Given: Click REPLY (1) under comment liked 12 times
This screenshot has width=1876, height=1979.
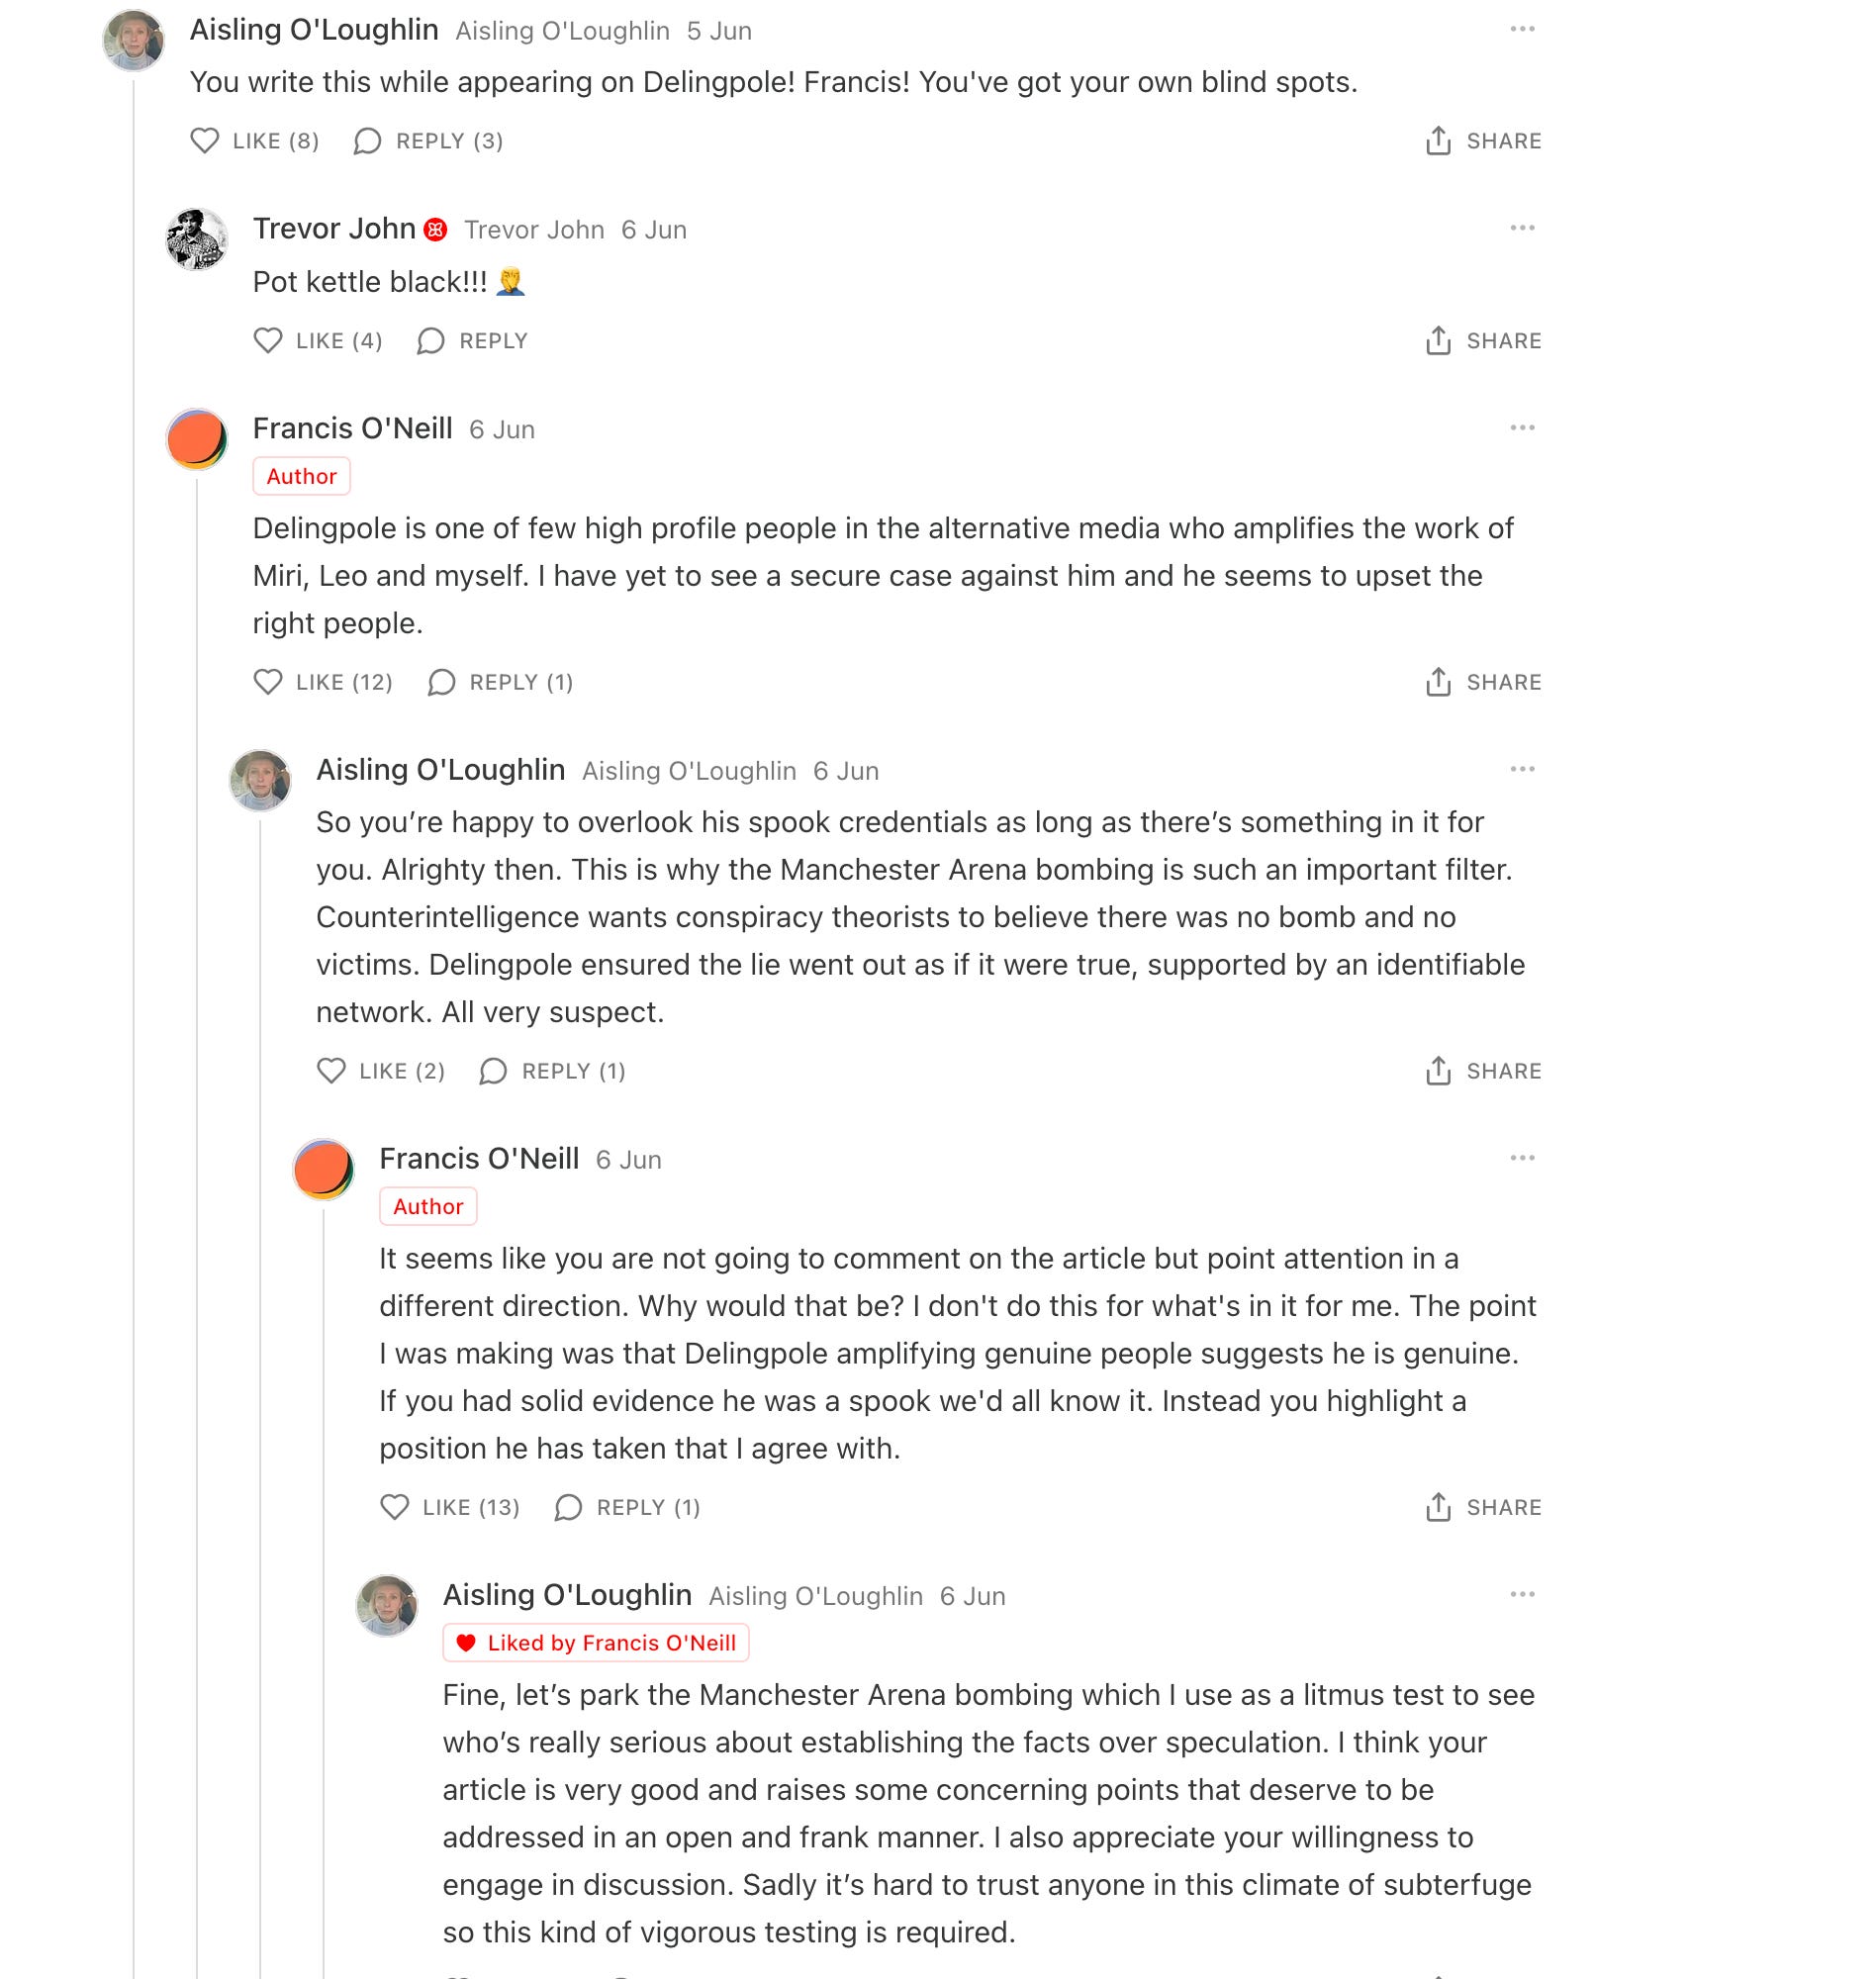Looking at the screenshot, I should tap(500, 682).
